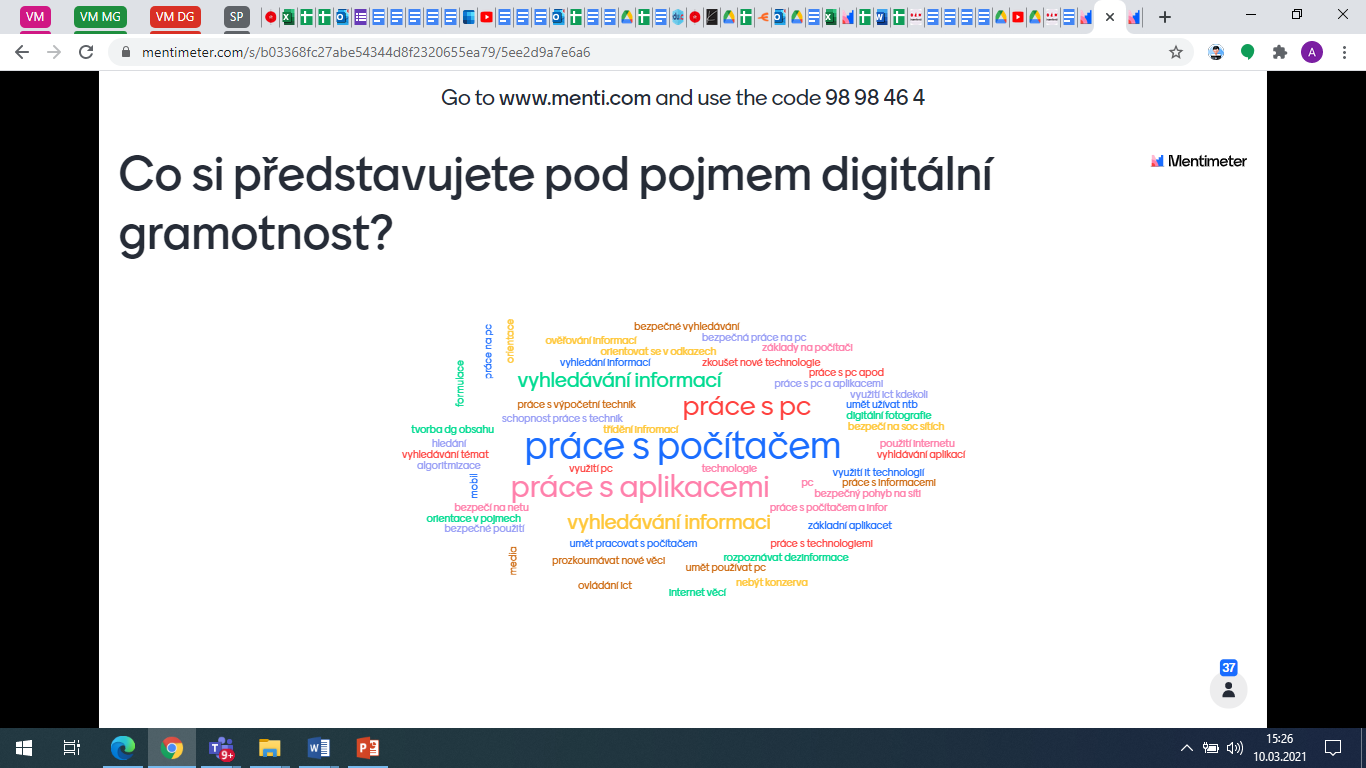
Task: Click the word 'bezpečné vyhledávání'
Action: pyautogui.click(x=686, y=326)
